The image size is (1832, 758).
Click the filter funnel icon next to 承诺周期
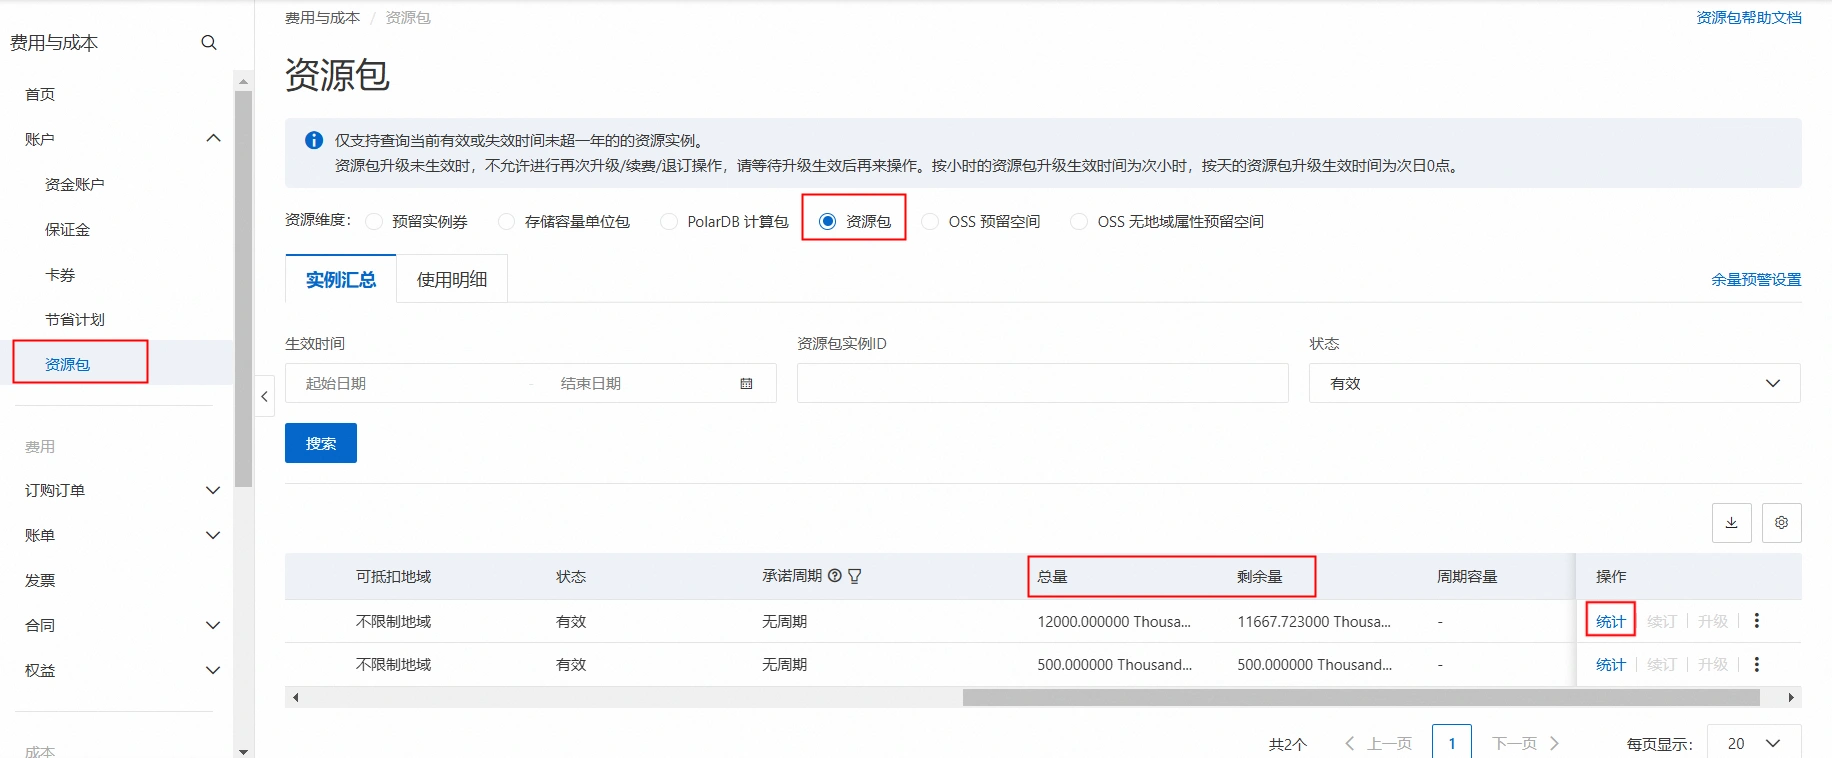855,576
